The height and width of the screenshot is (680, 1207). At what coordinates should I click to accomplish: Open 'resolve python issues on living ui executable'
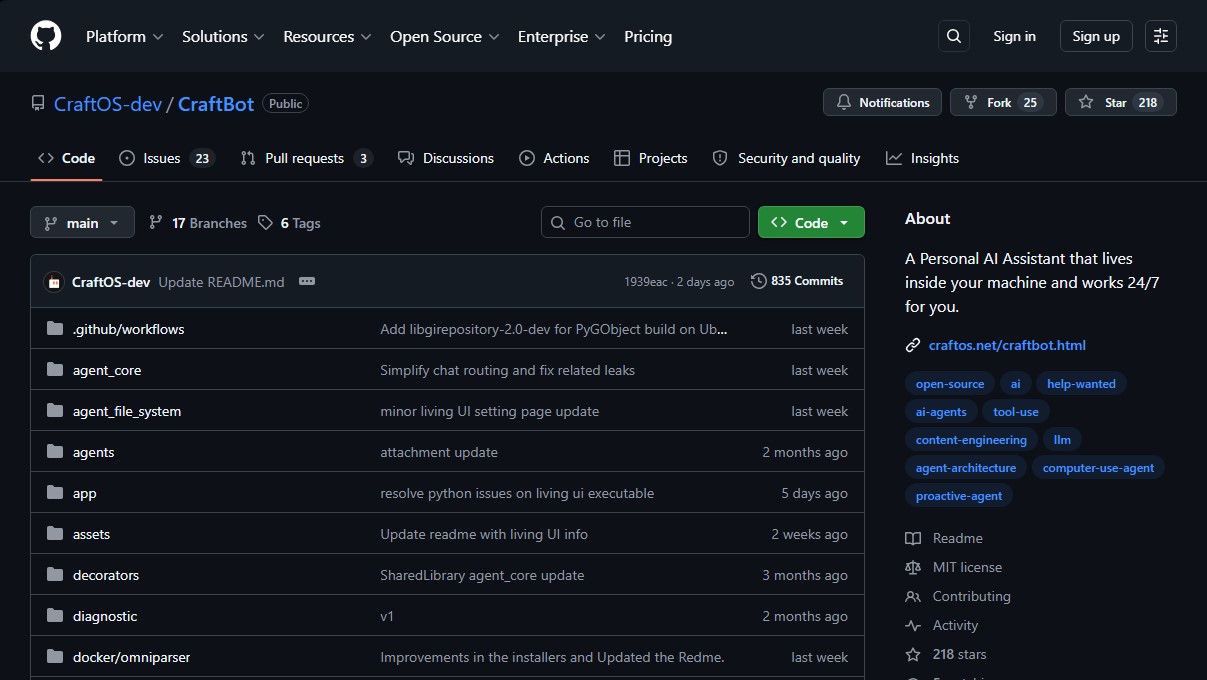pyautogui.click(x=517, y=493)
